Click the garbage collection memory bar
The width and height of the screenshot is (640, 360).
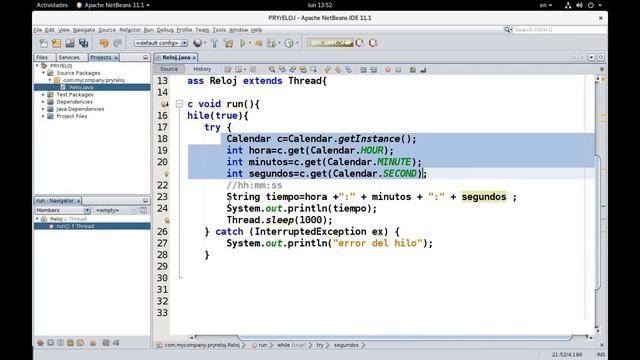point(330,43)
